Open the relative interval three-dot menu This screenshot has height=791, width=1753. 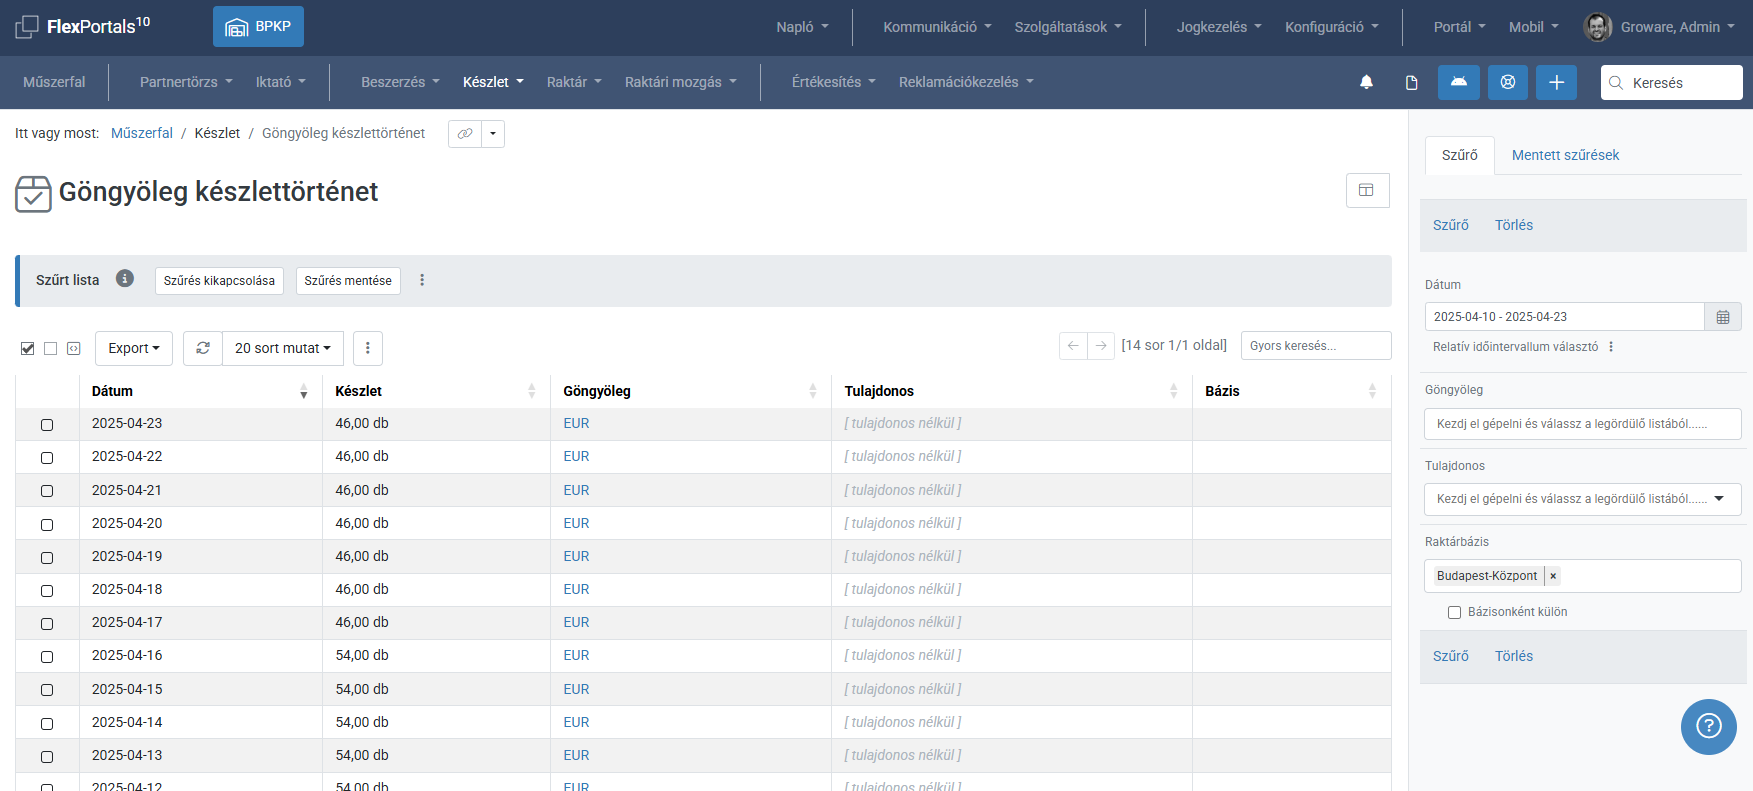point(1611,347)
